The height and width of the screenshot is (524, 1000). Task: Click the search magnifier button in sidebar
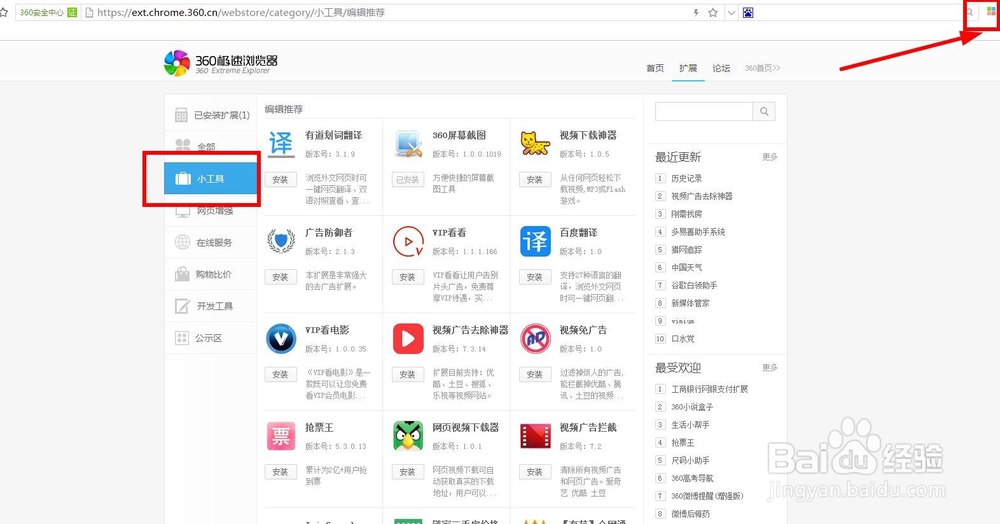764,112
